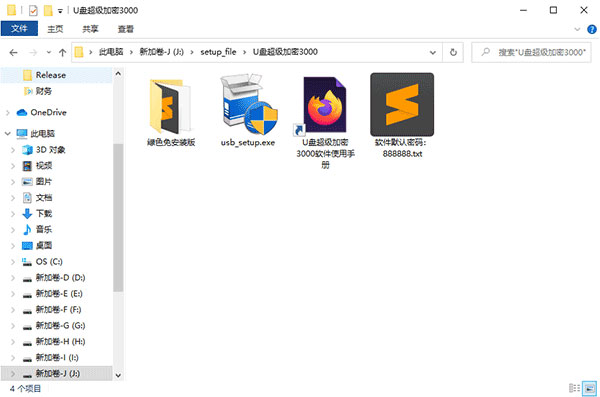Expand the 新加卷-J (J:) tree node
The width and height of the screenshot is (600, 397).
(13, 374)
